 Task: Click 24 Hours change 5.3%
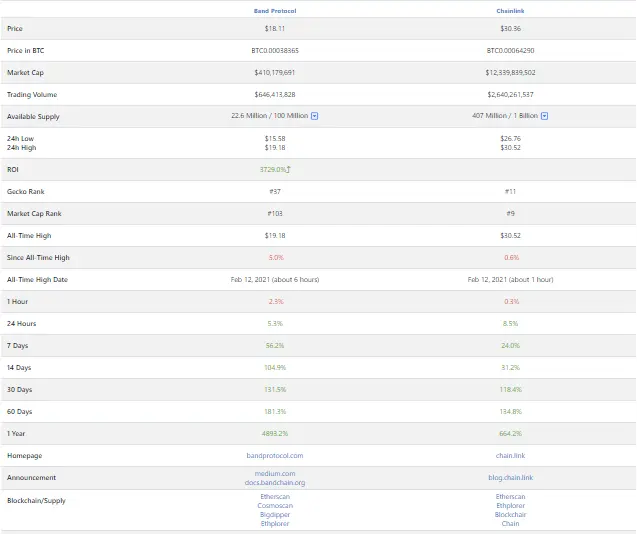point(275,323)
